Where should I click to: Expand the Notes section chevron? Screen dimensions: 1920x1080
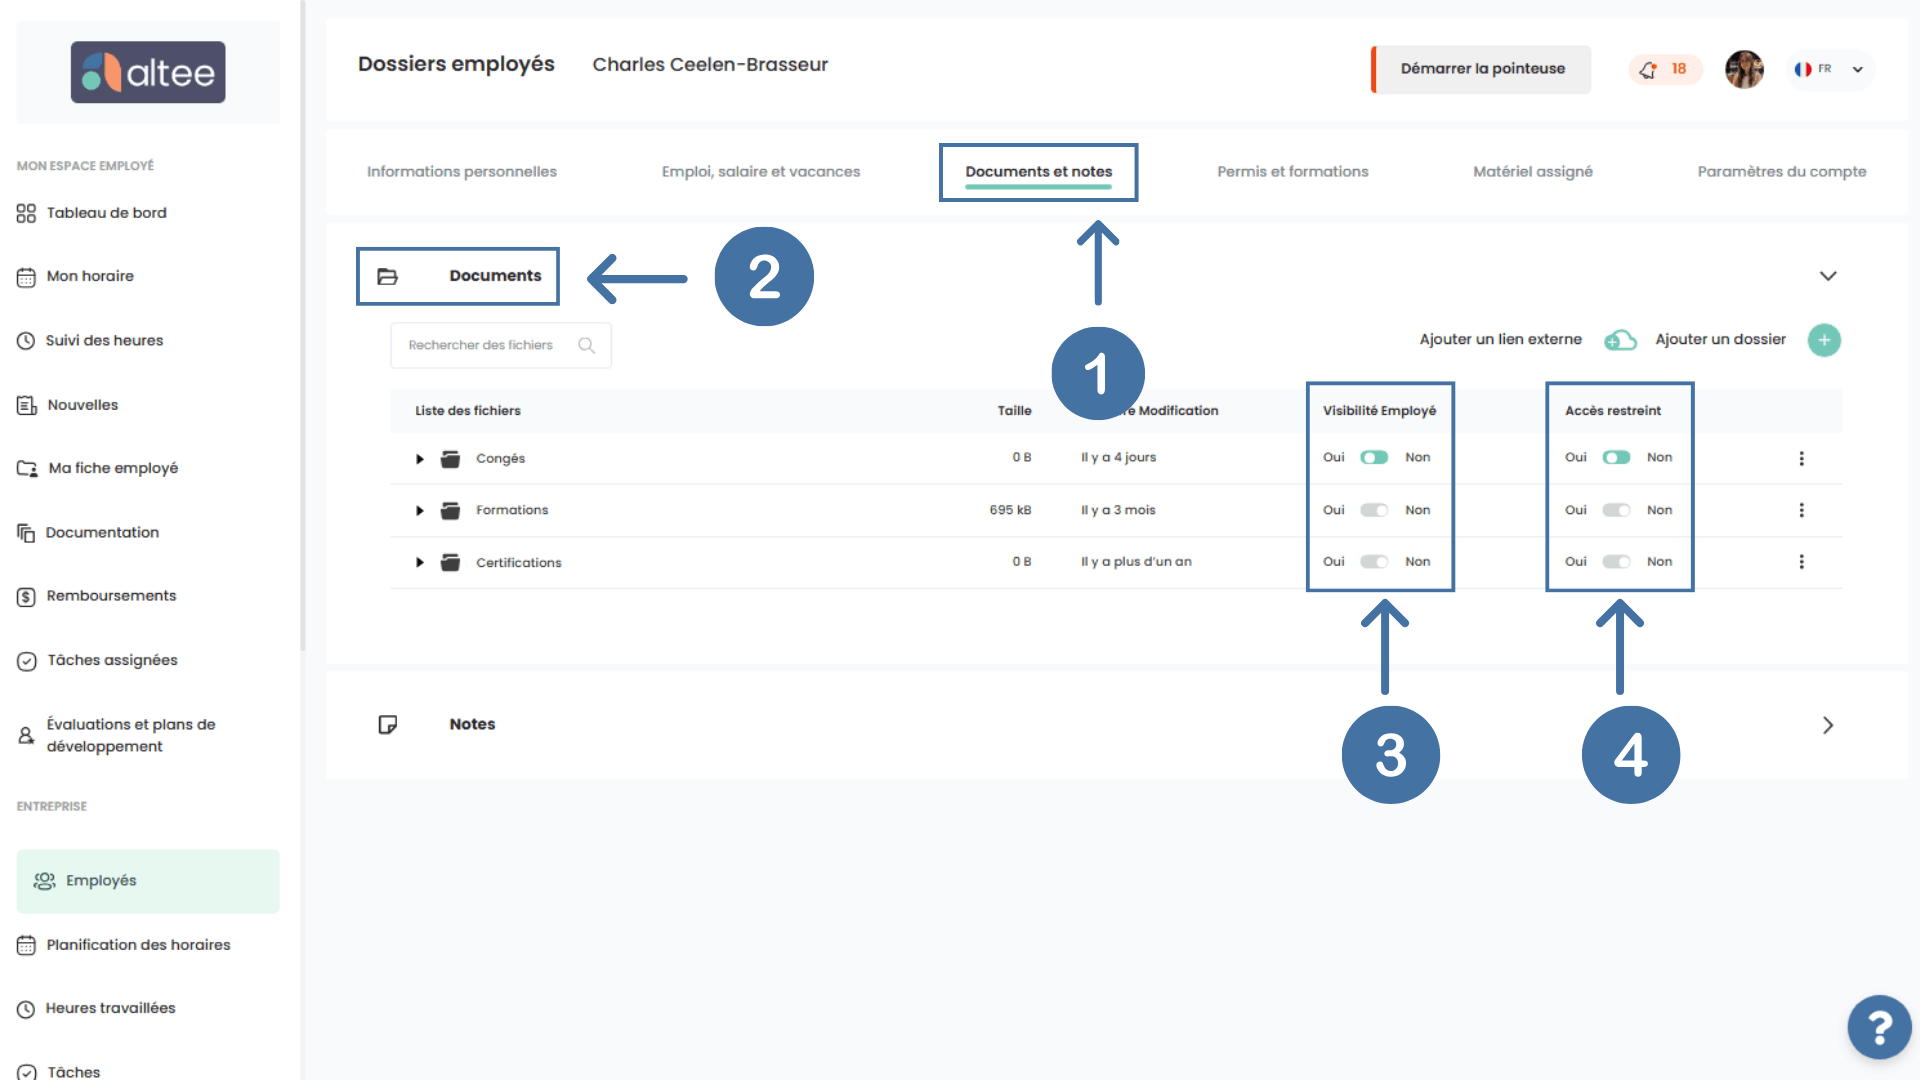[1828, 725]
